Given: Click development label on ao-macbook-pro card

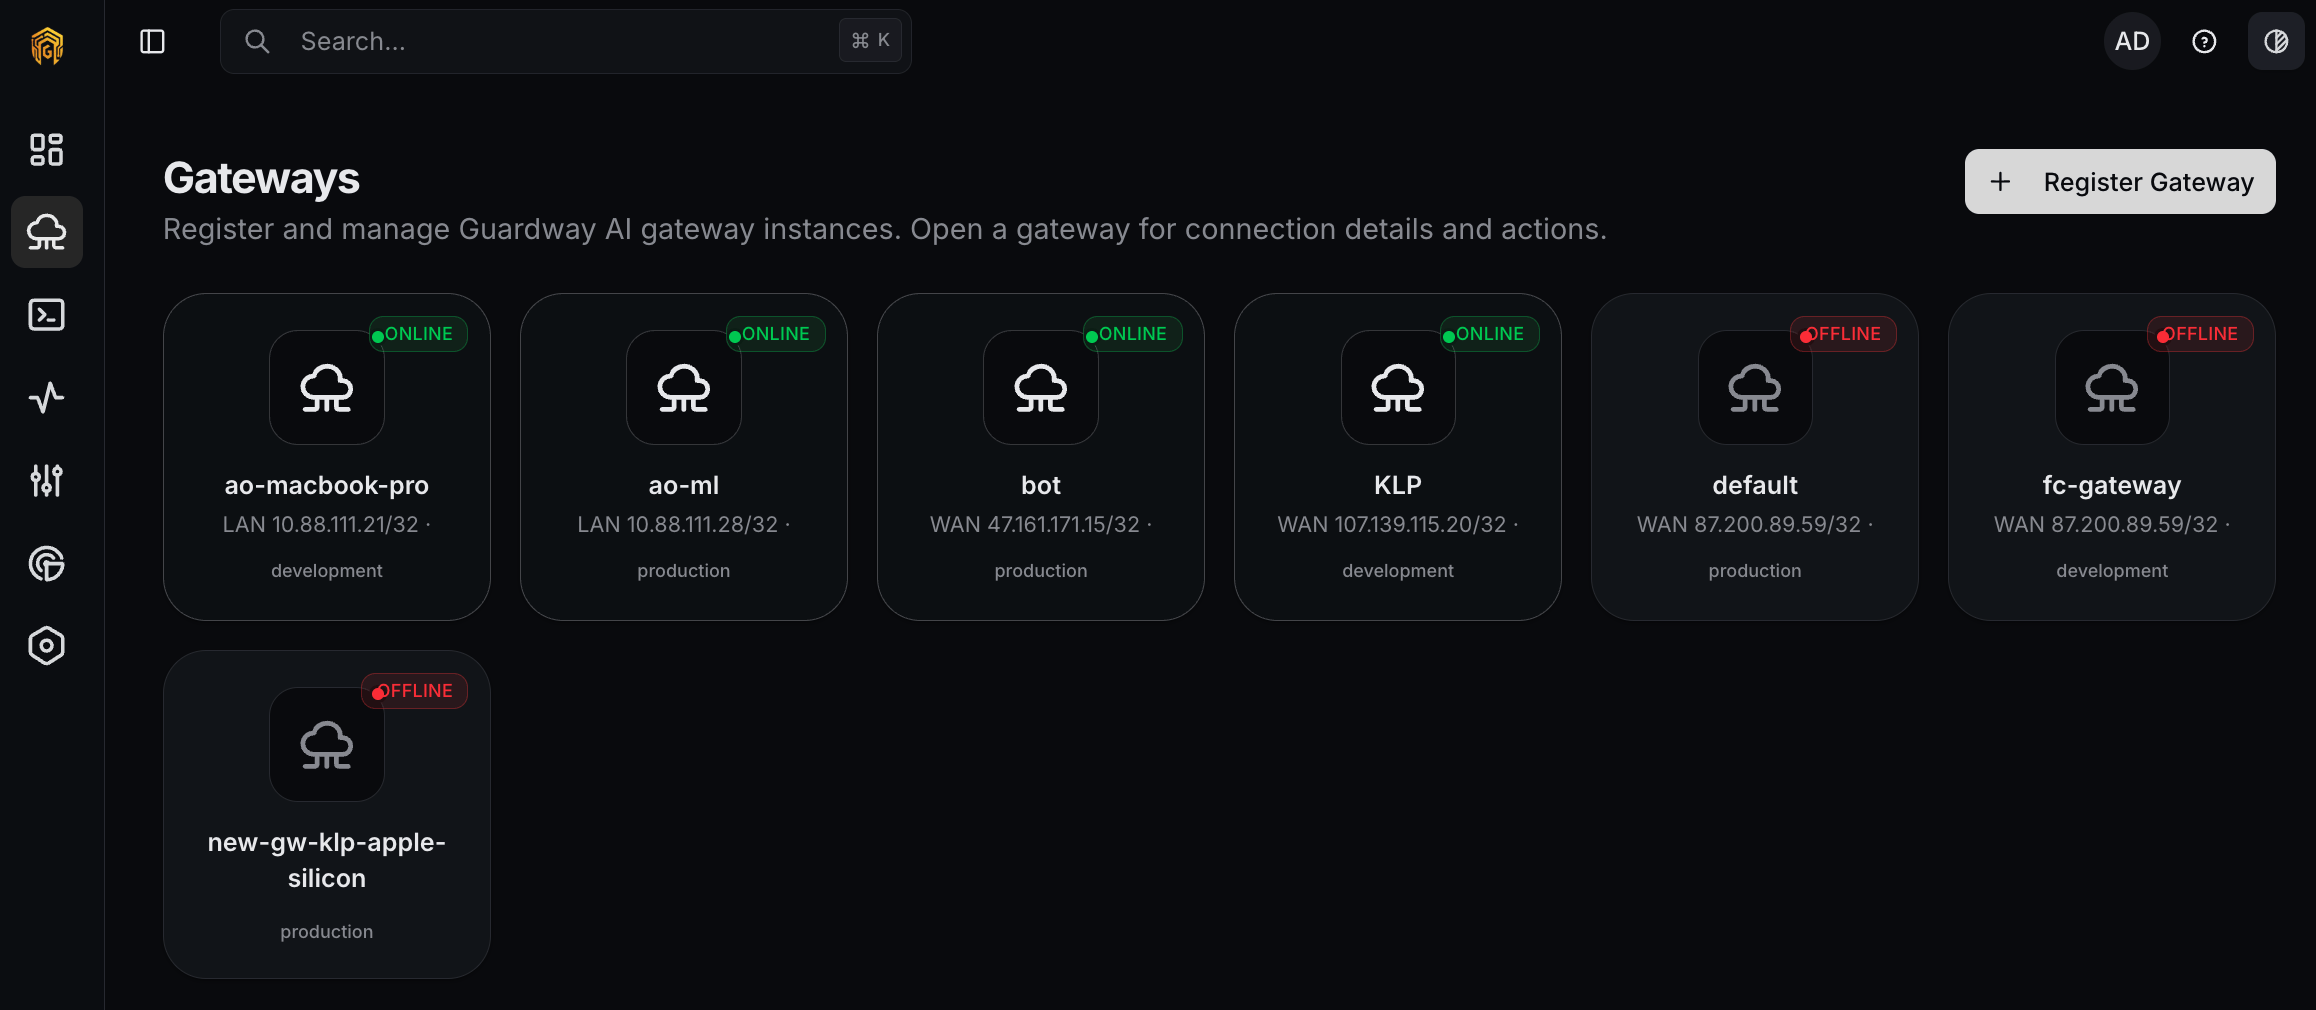Looking at the screenshot, I should [x=327, y=571].
